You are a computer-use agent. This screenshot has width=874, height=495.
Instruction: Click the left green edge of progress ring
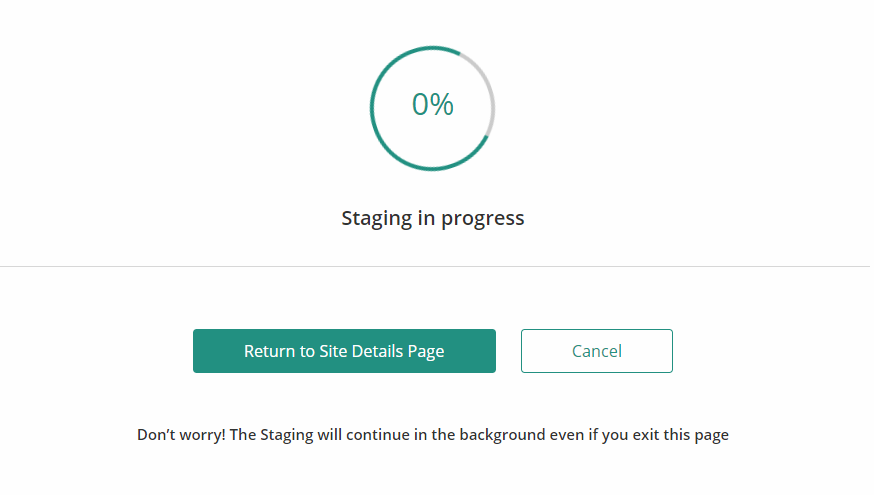[x=372, y=108]
